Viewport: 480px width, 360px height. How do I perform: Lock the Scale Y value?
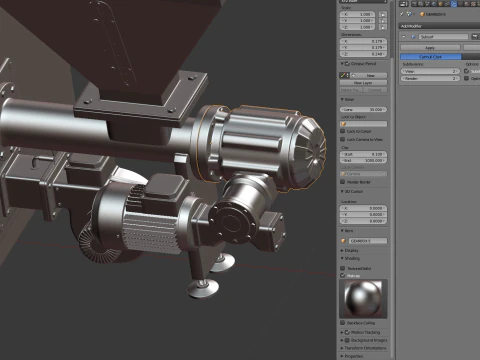coord(383,21)
